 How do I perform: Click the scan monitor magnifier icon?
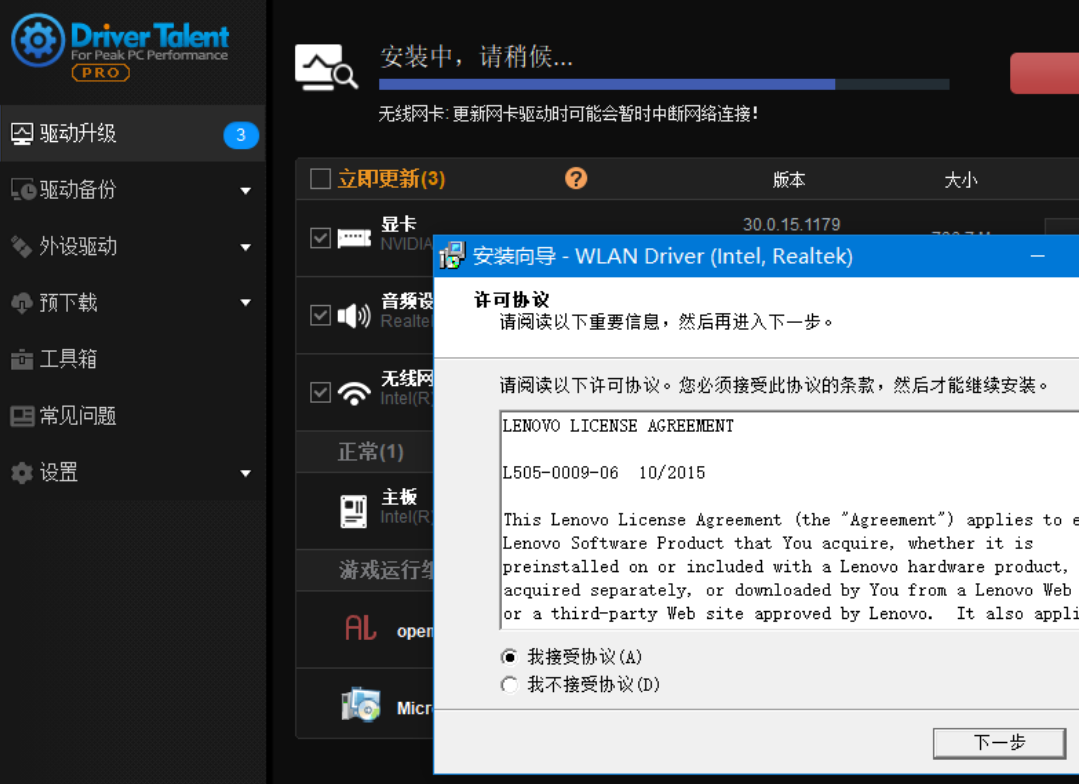(326, 67)
